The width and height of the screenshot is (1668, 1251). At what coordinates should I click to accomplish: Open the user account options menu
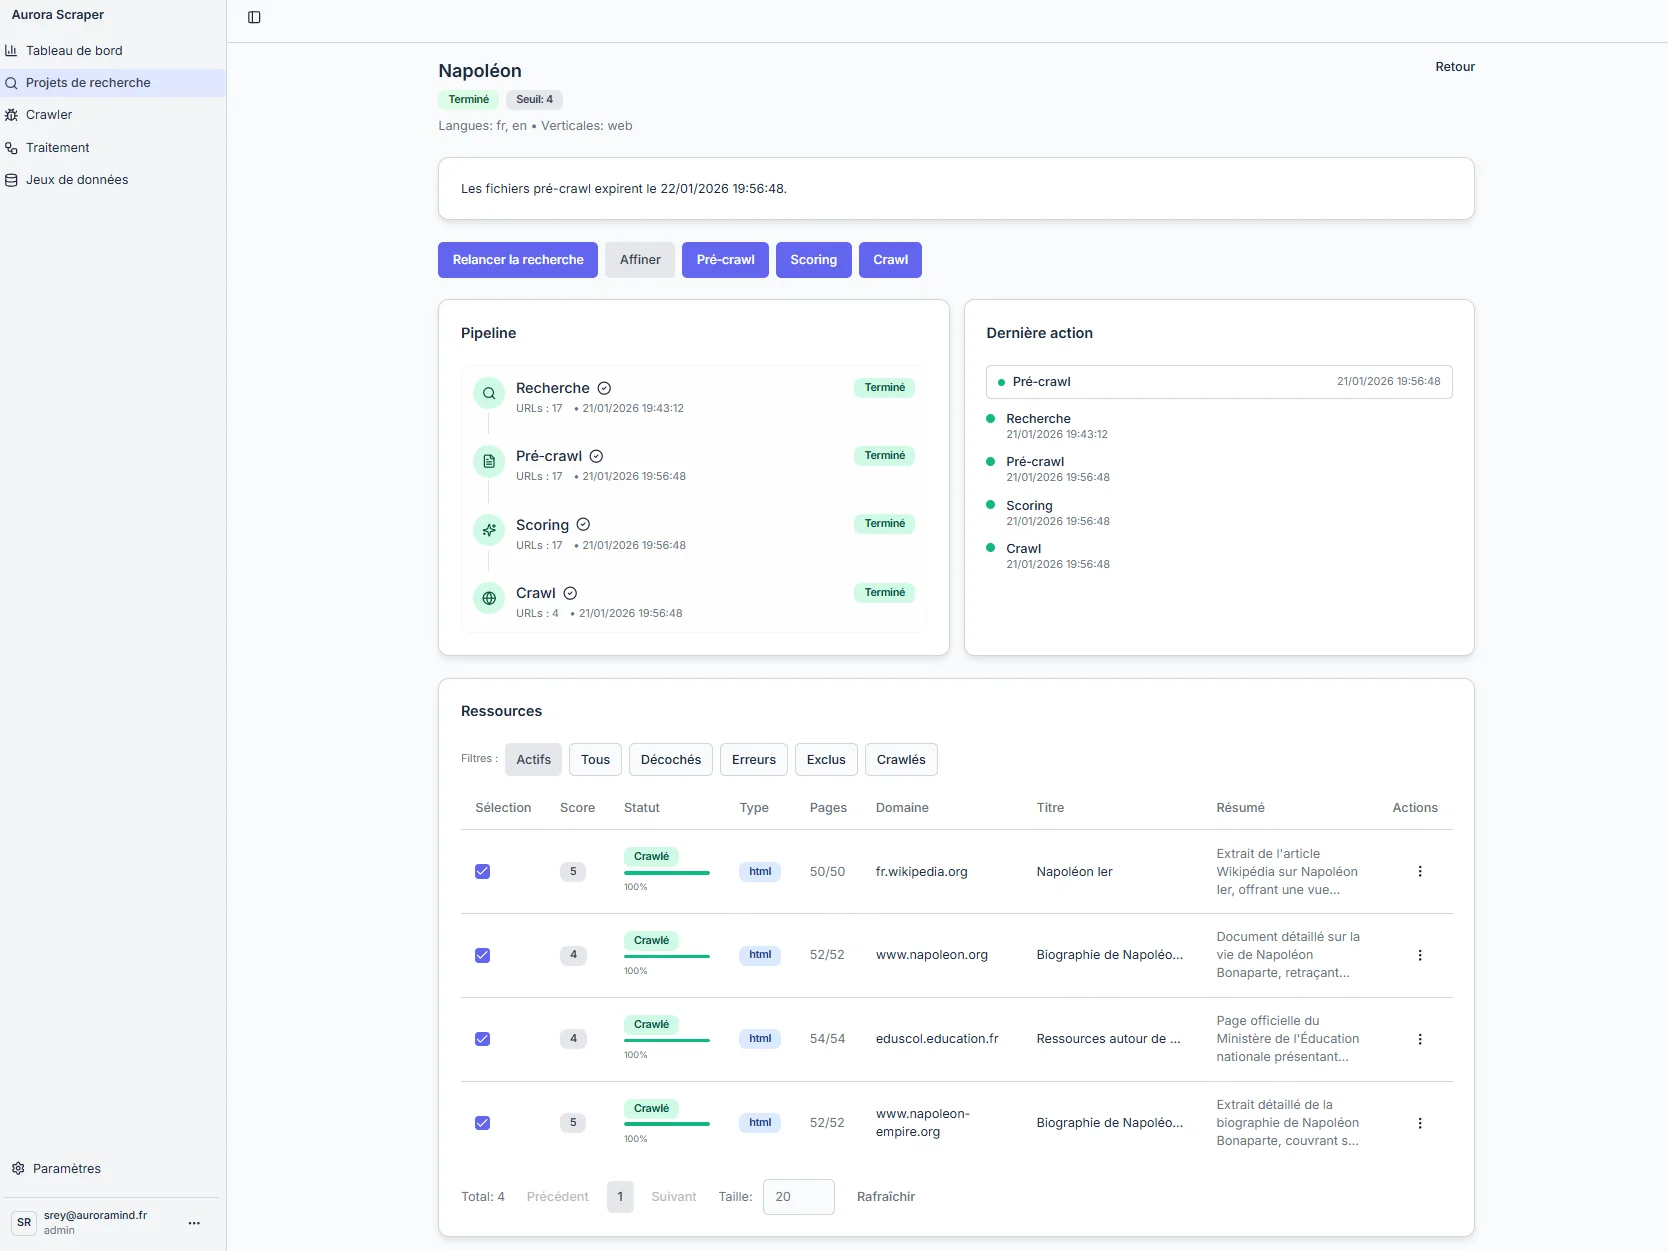point(194,1223)
